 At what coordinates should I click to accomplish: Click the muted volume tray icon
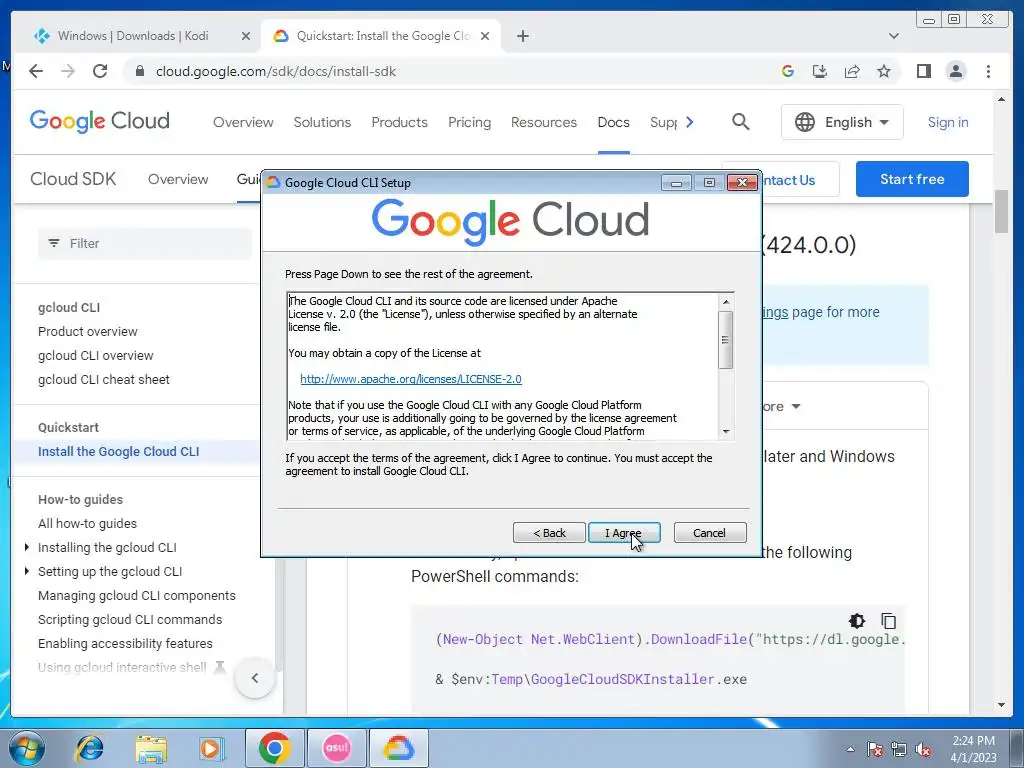tap(923, 749)
